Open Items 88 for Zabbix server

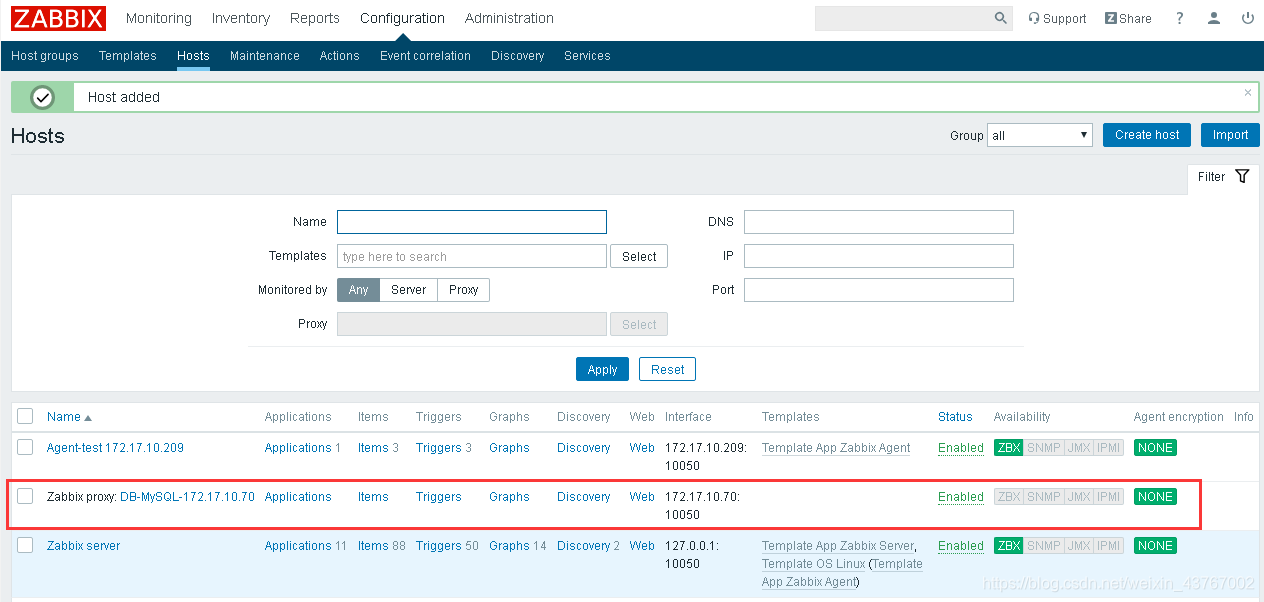[373, 546]
